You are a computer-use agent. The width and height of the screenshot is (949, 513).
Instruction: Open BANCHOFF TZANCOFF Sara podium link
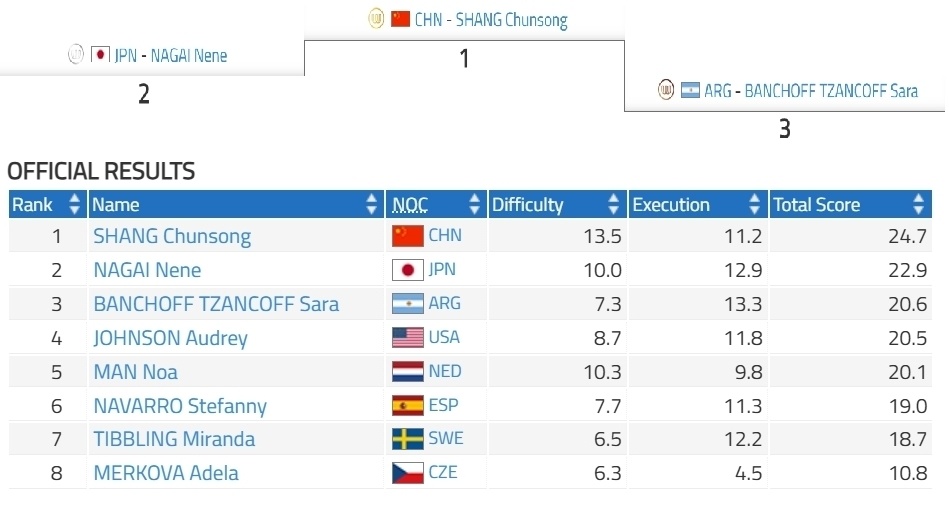(831, 91)
